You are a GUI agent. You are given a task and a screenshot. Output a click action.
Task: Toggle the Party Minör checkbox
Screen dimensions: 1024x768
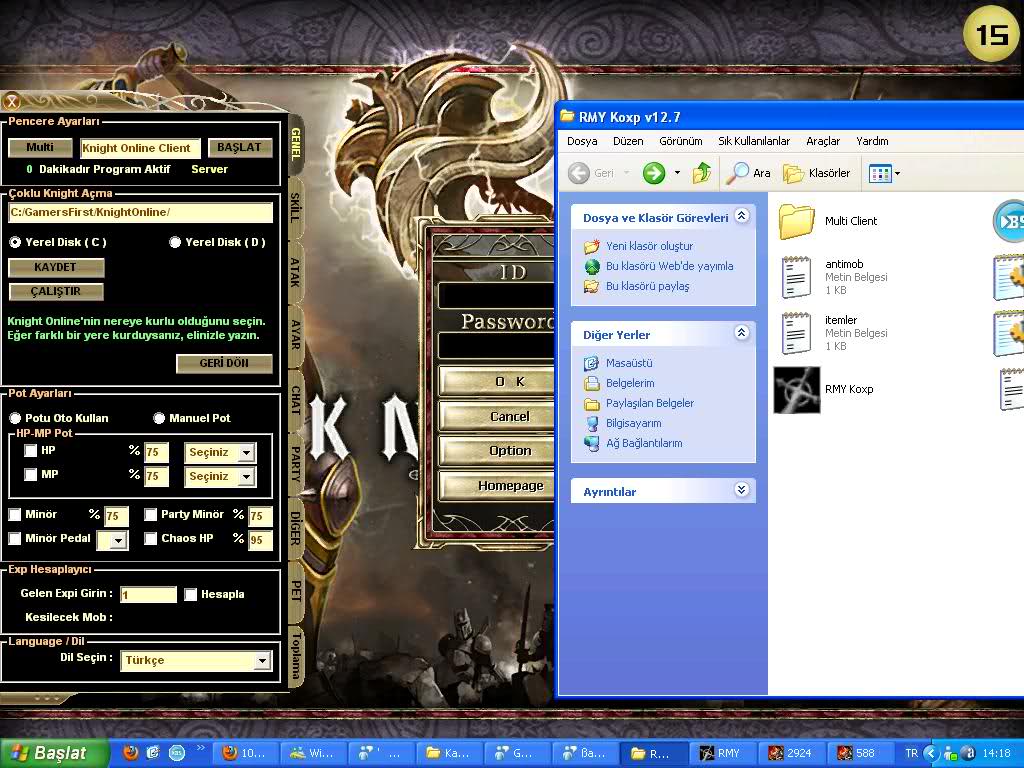click(150, 515)
